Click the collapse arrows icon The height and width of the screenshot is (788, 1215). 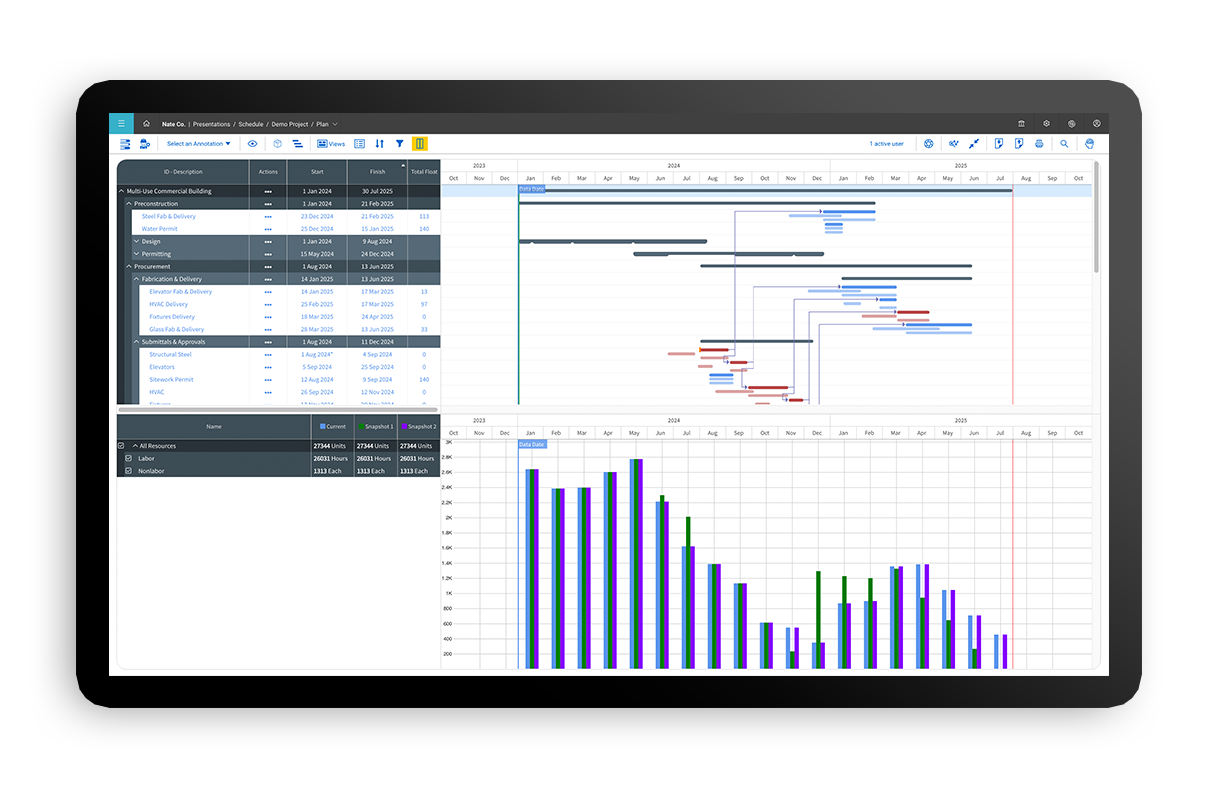pos(974,144)
